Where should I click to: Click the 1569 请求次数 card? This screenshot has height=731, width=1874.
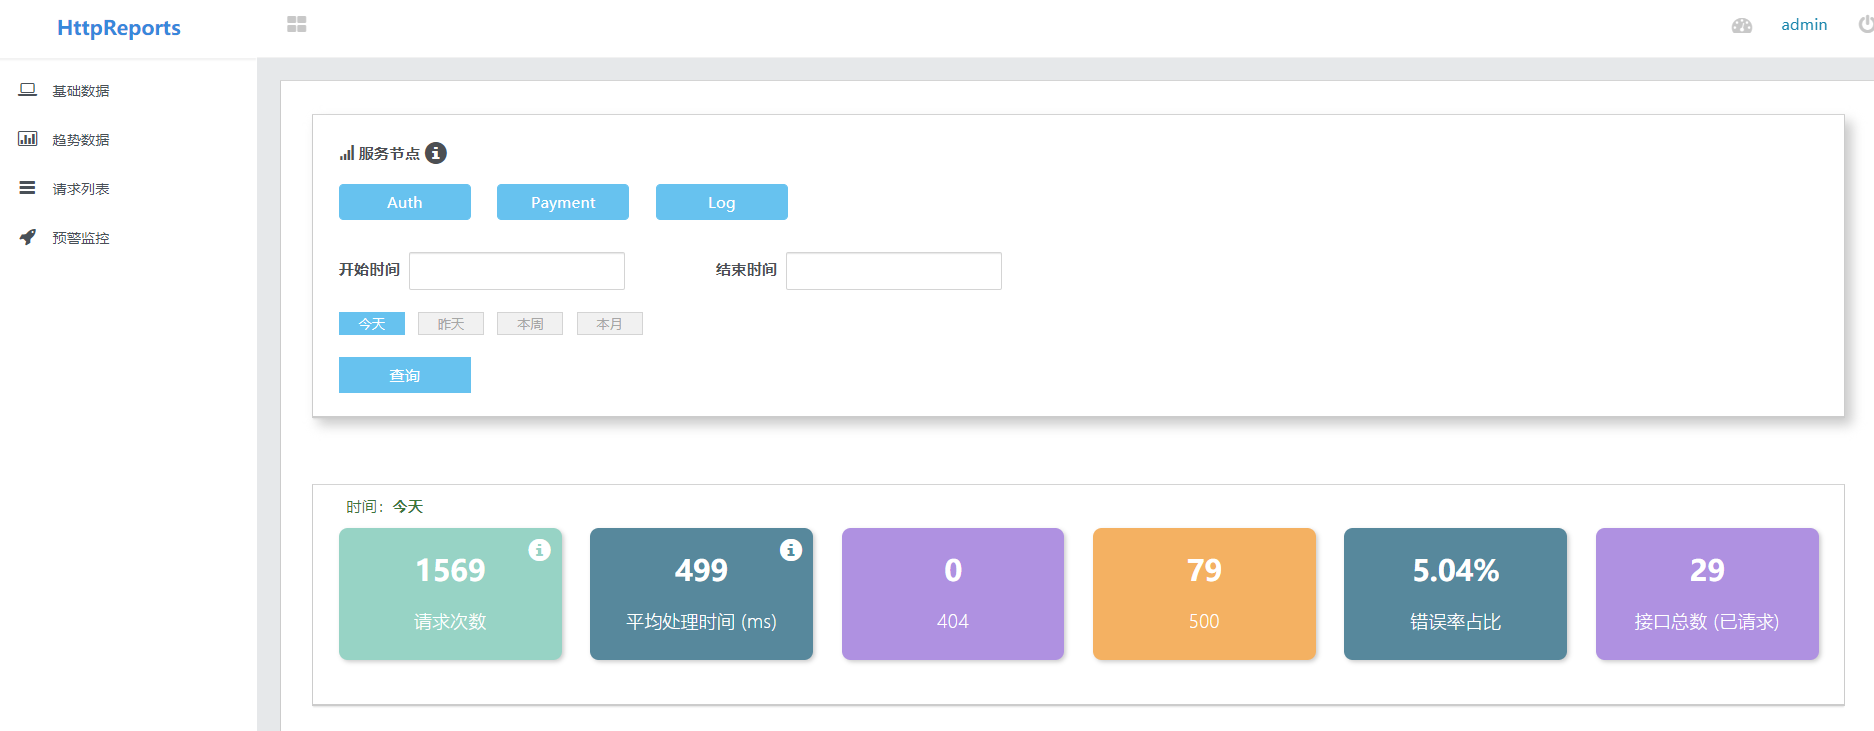[450, 594]
